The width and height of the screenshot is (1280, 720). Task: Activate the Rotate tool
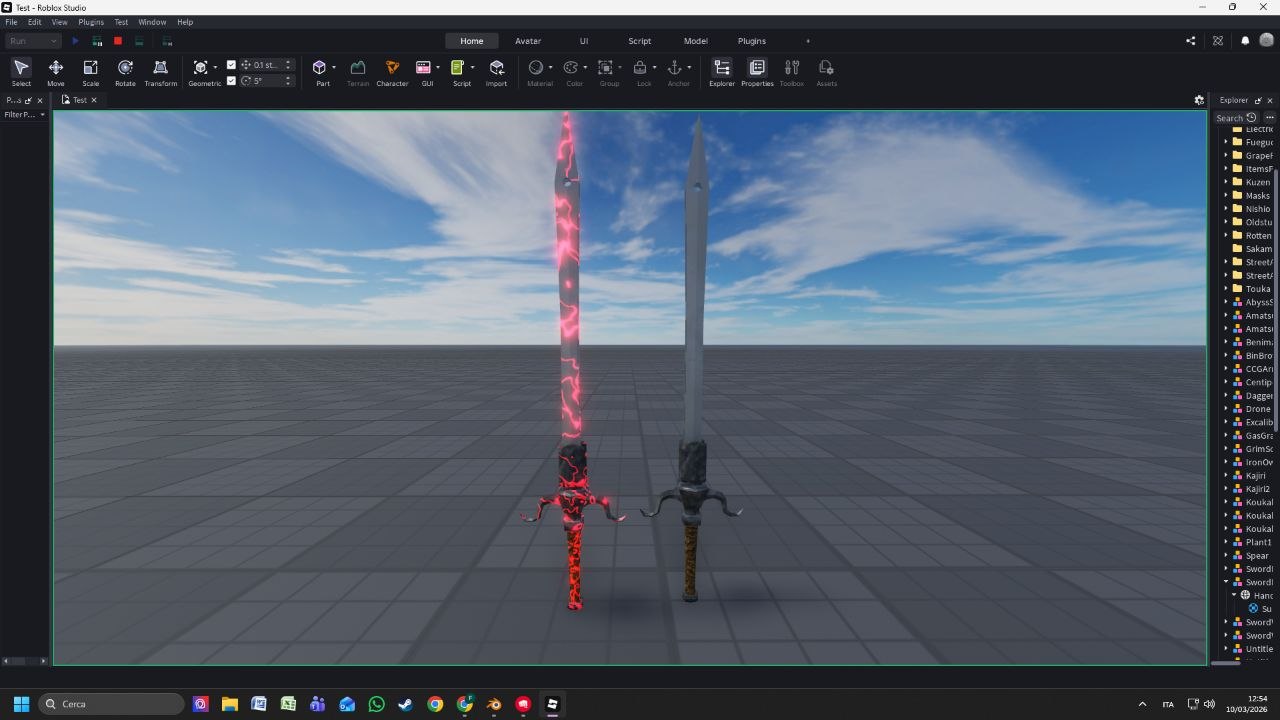pyautogui.click(x=124, y=72)
